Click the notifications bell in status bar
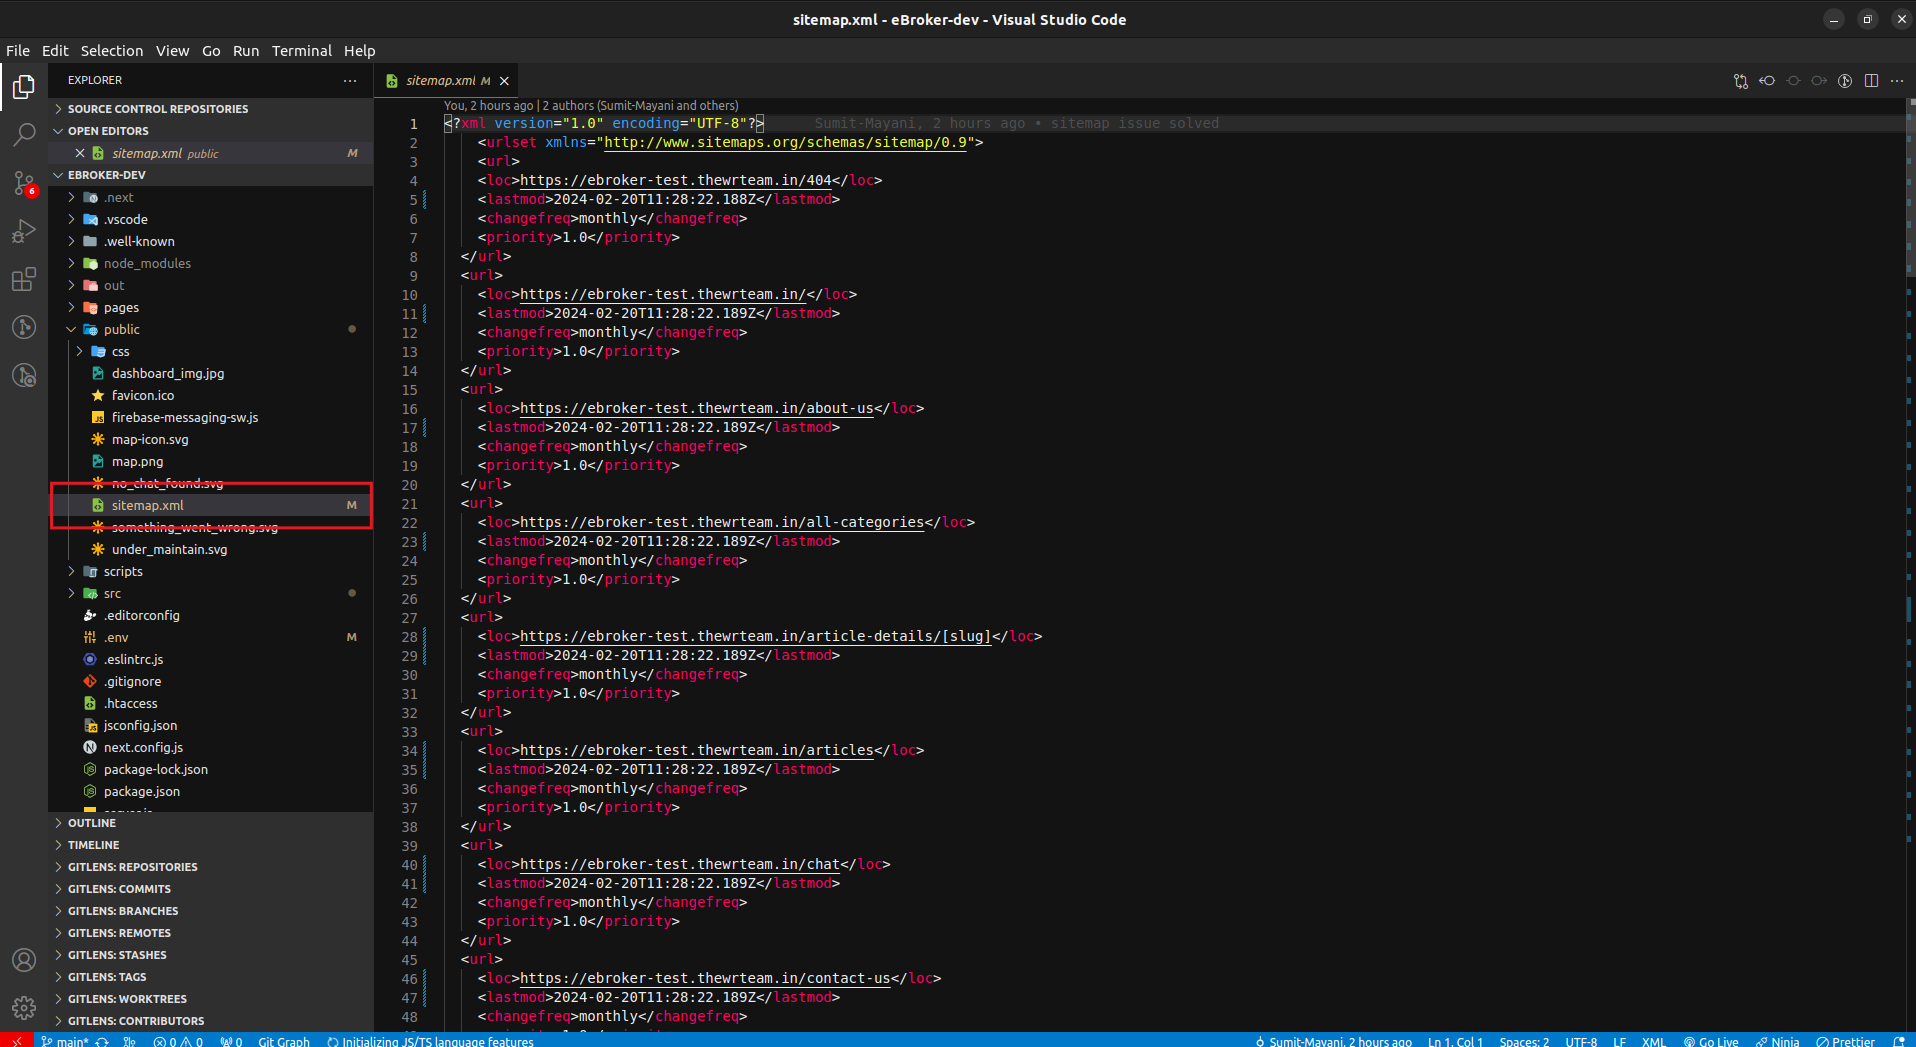1916x1047 pixels. pyautogui.click(x=1899, y=1041)
